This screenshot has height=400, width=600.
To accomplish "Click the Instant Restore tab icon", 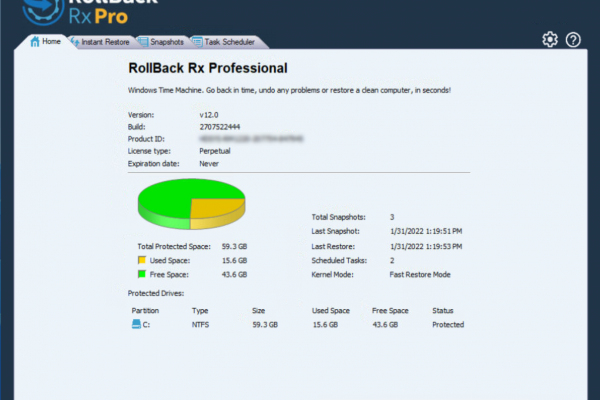I will pyautogui.click(x=75, y=42).
